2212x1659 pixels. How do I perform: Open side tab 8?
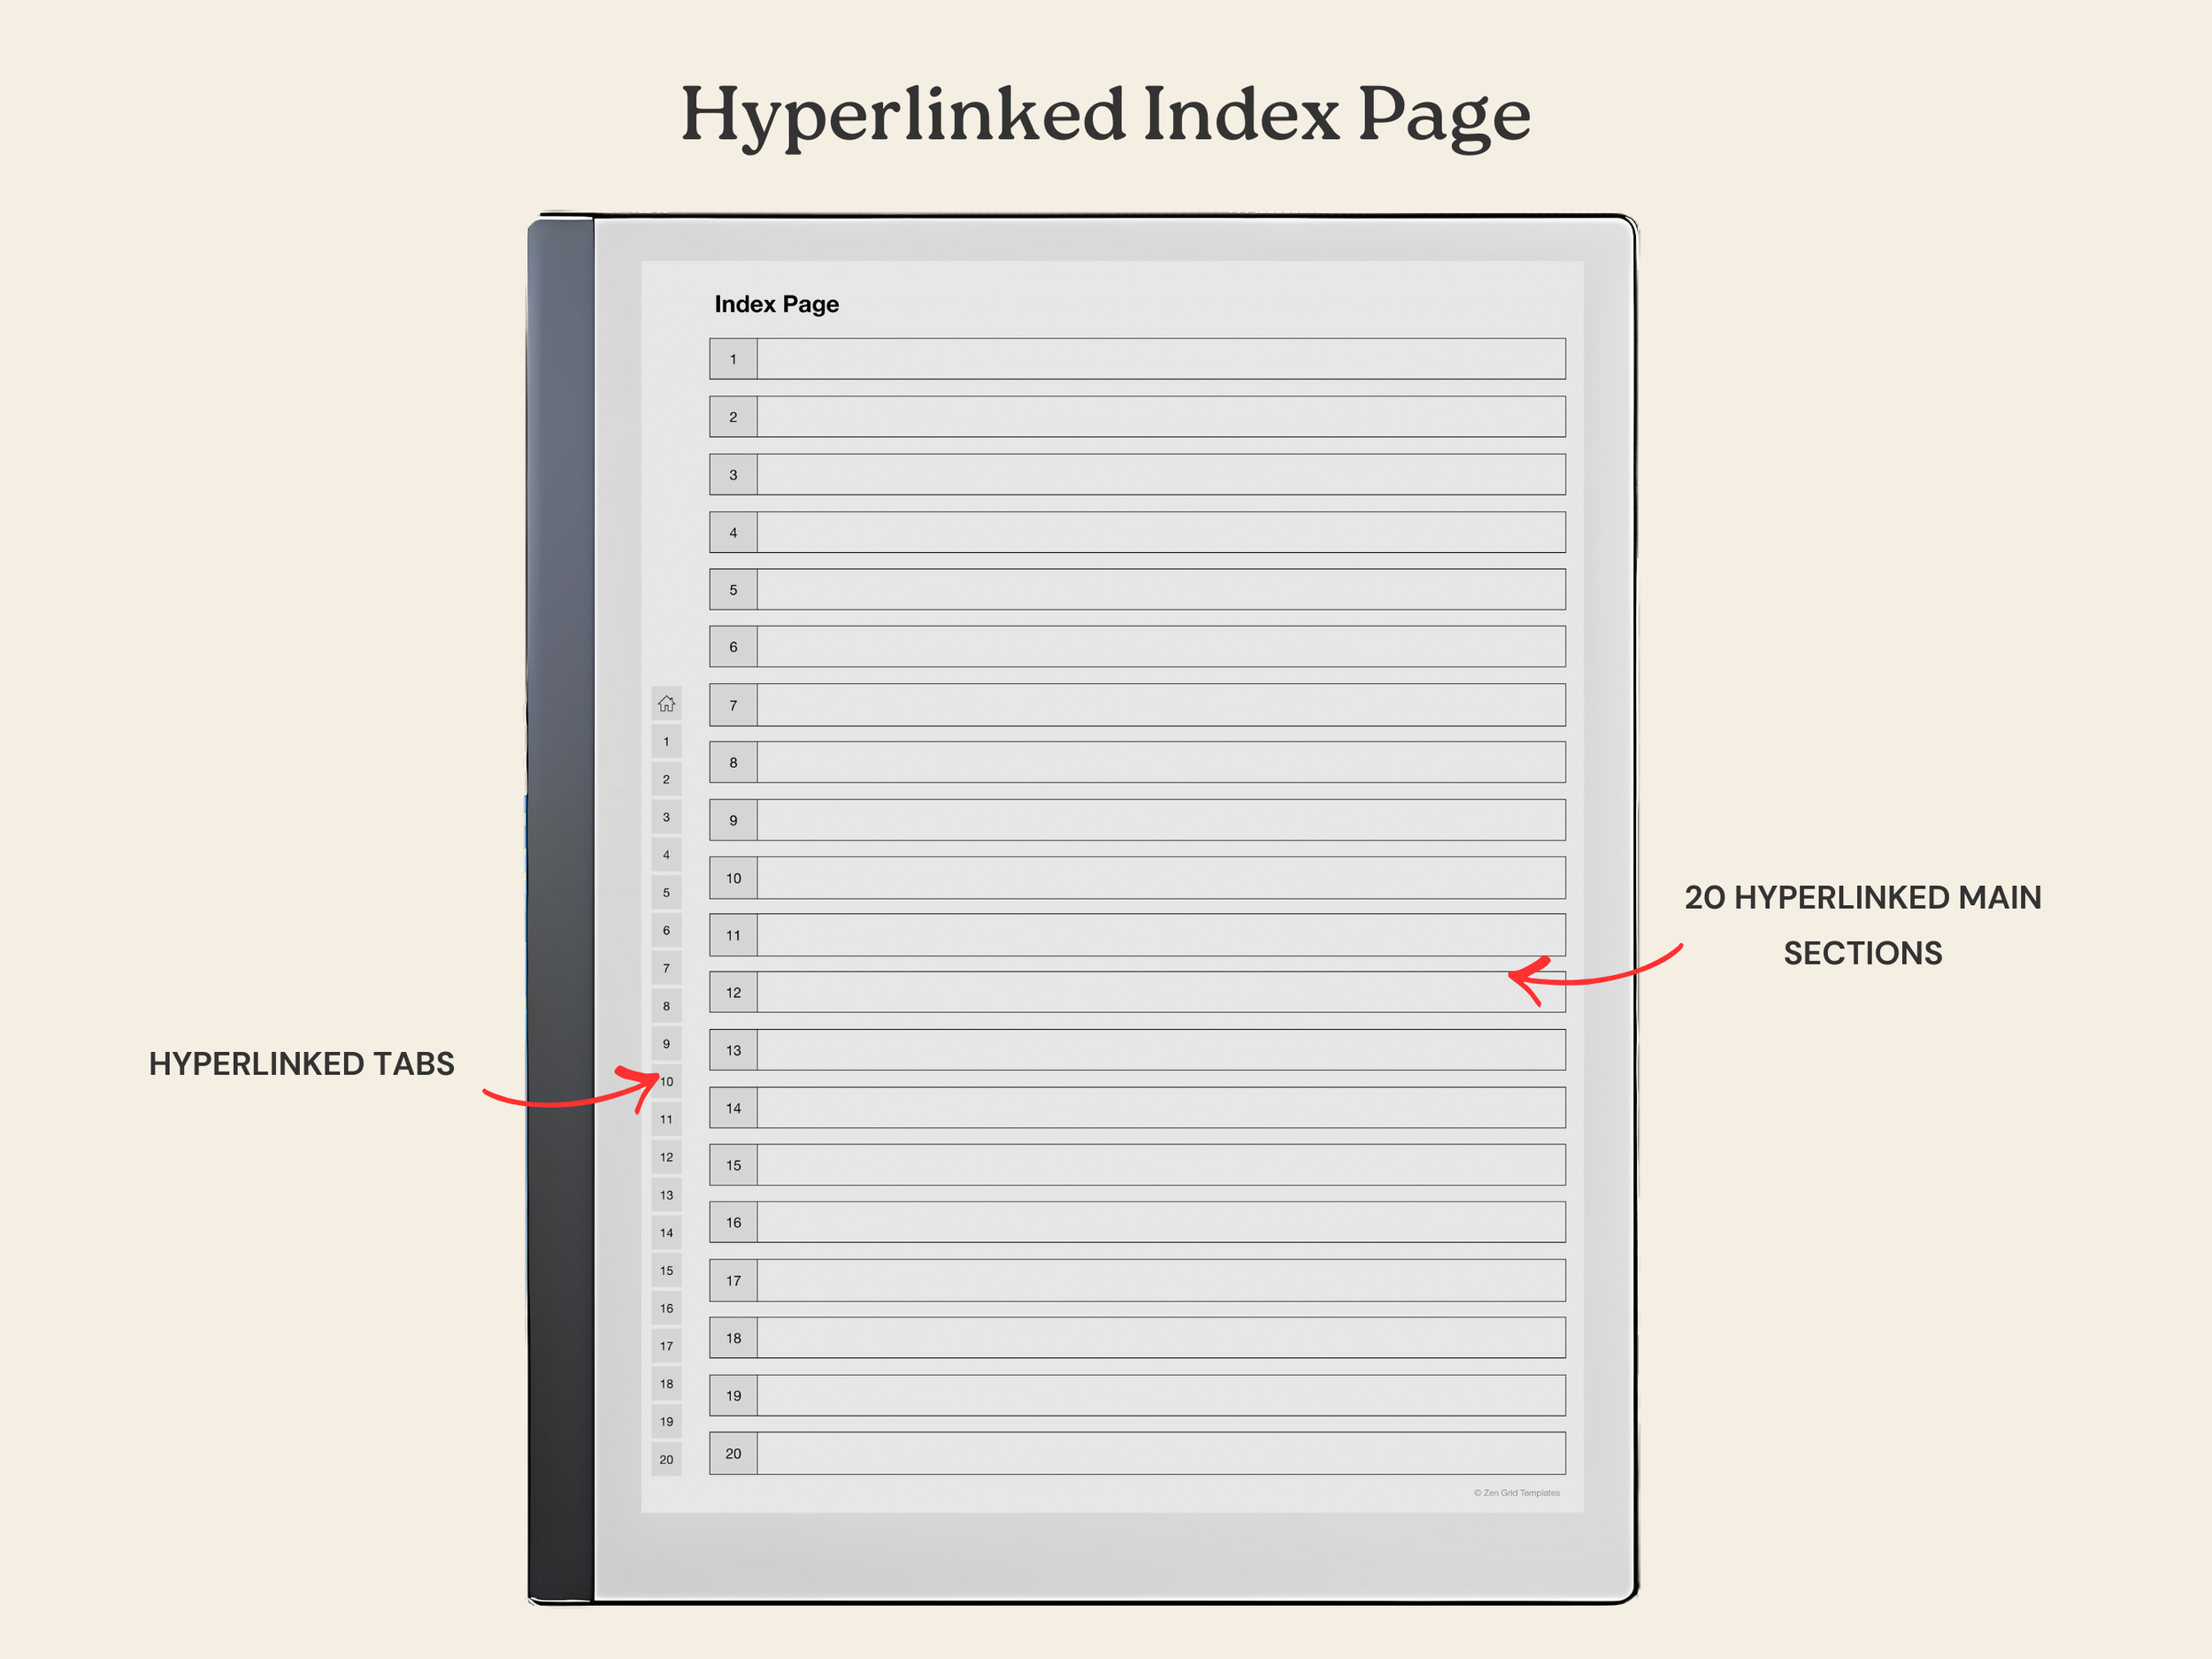(666, 1005)
